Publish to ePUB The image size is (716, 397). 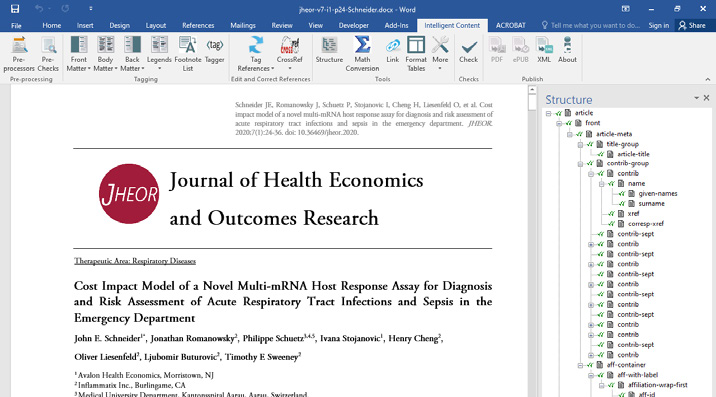pyautogui.click(x=521, y=50)
